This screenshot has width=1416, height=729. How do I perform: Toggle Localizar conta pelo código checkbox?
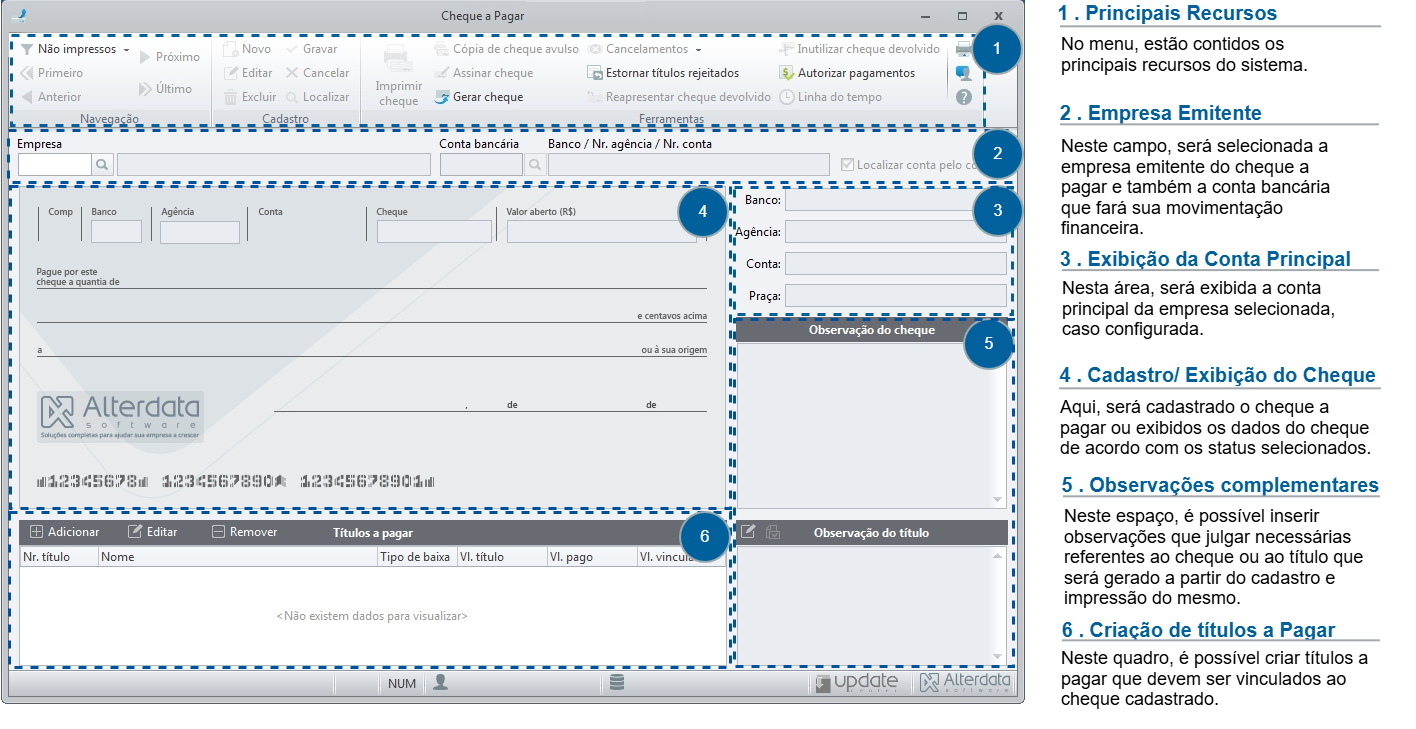pos(848,164)
